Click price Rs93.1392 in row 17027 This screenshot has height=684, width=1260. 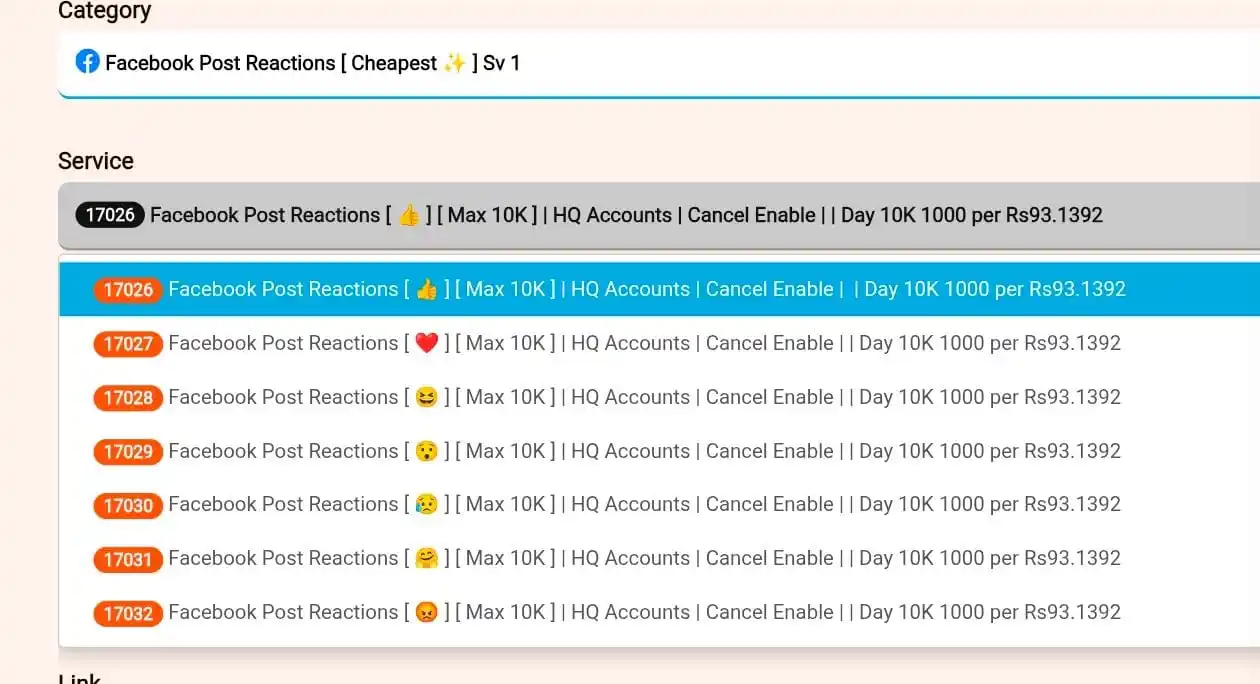pyautogui.click(x=1072, y=343)
